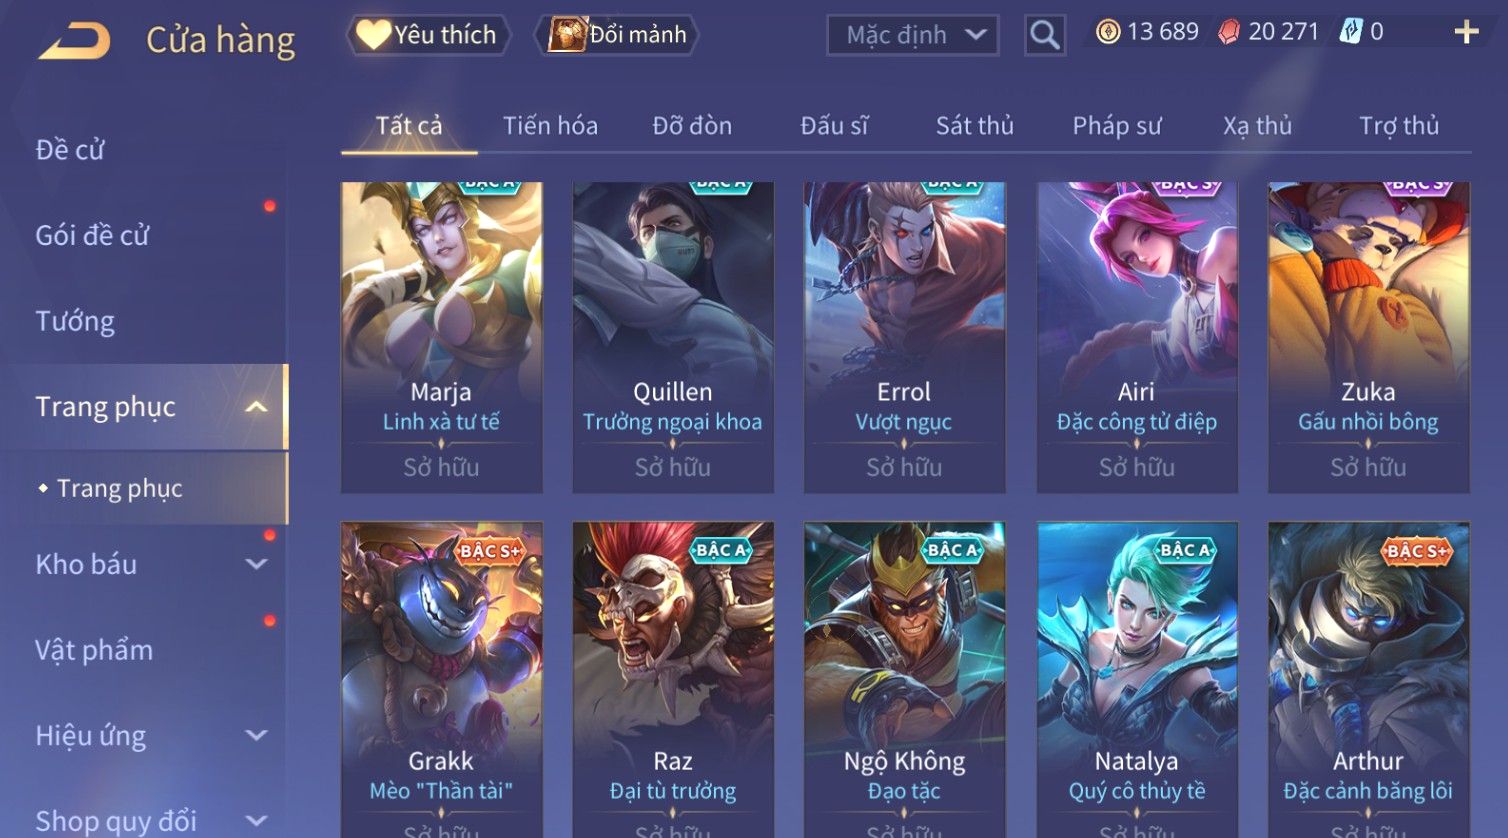Viewport: 1508px width, 838px height.
Task: Select the Grakk Mèo Thần tài skin
Action: [x=441, y=679]
